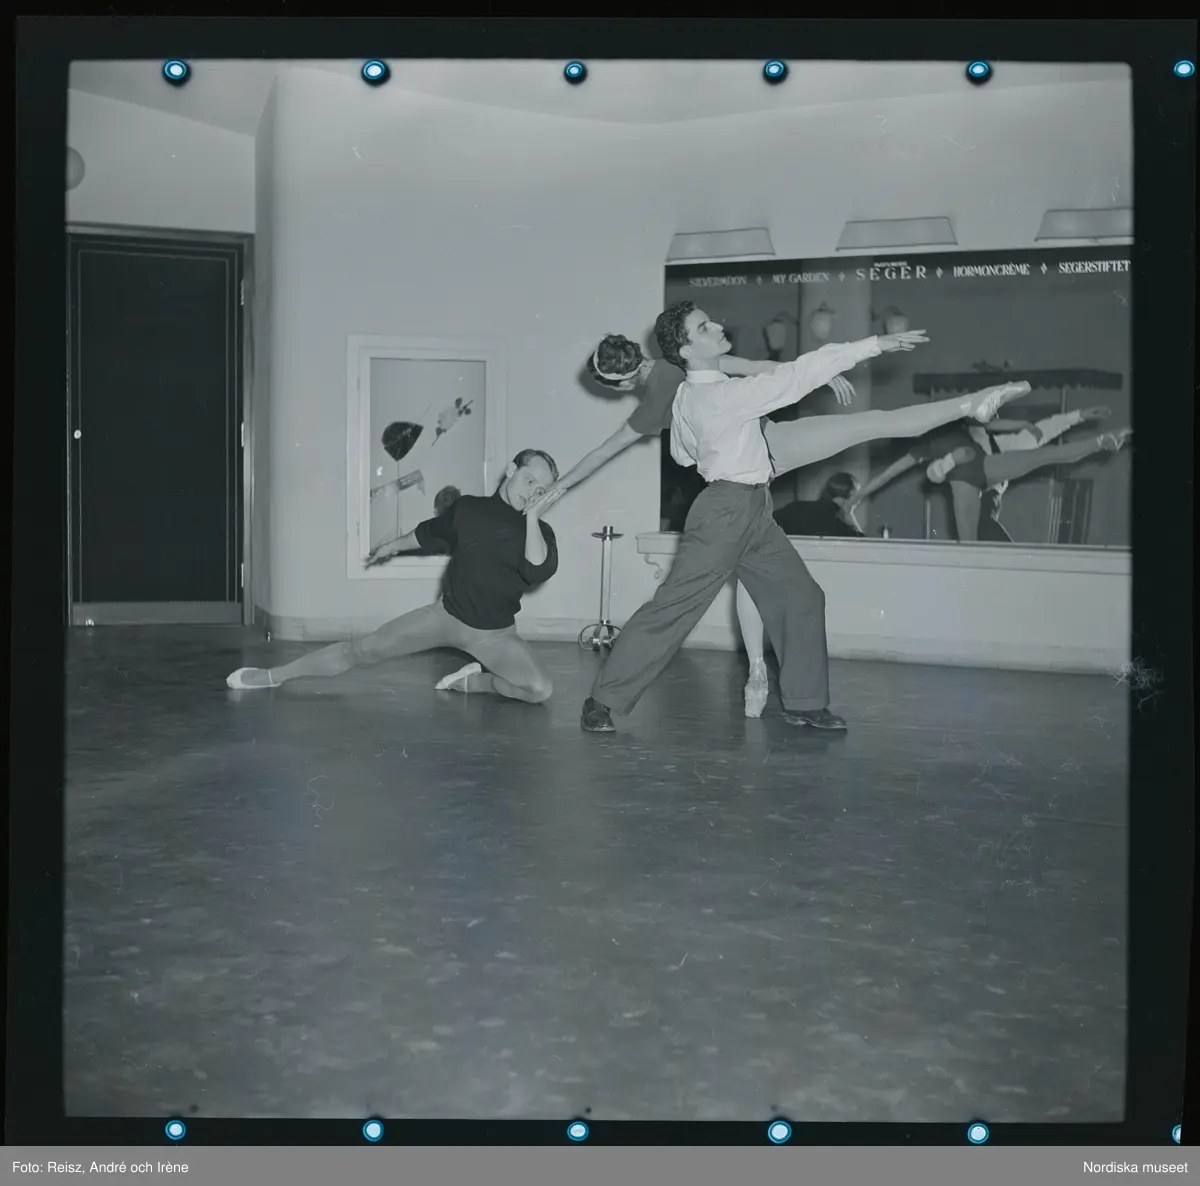Click the second blue marker on bottom edge
This screenshot has height=1186, width=1200.
point(373,1130)
